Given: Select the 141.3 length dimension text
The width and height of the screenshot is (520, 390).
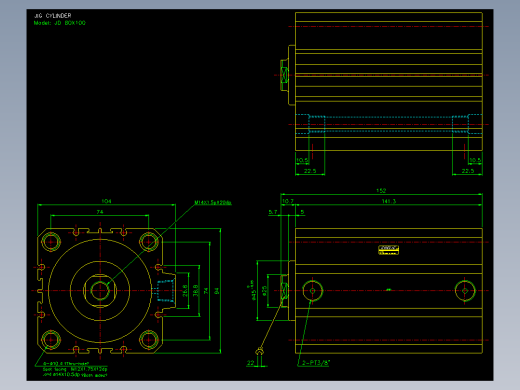Looking at the screenshot, I should click(x=389, y=201).
